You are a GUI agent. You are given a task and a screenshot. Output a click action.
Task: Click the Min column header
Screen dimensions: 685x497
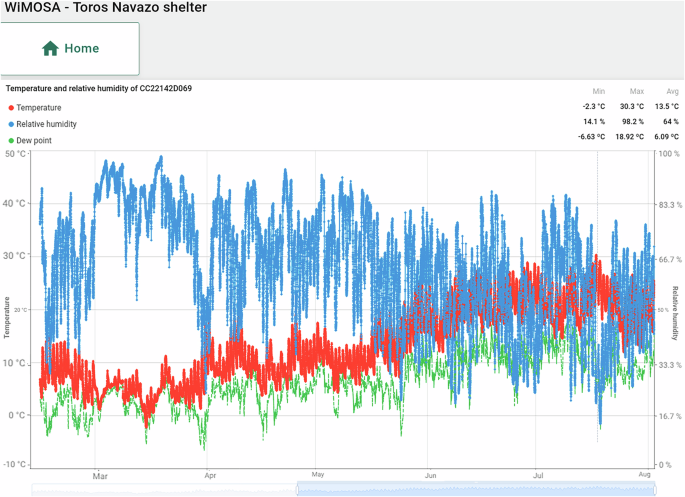[599, 91]
